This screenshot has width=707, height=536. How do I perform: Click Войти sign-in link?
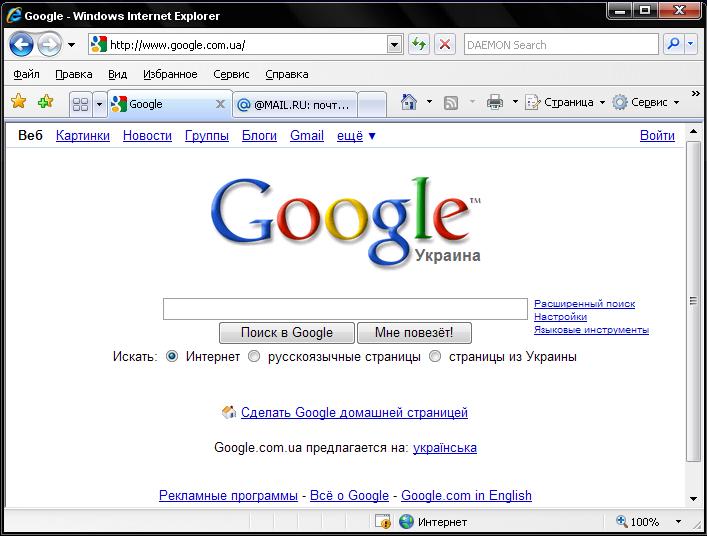tap(657, 135)
